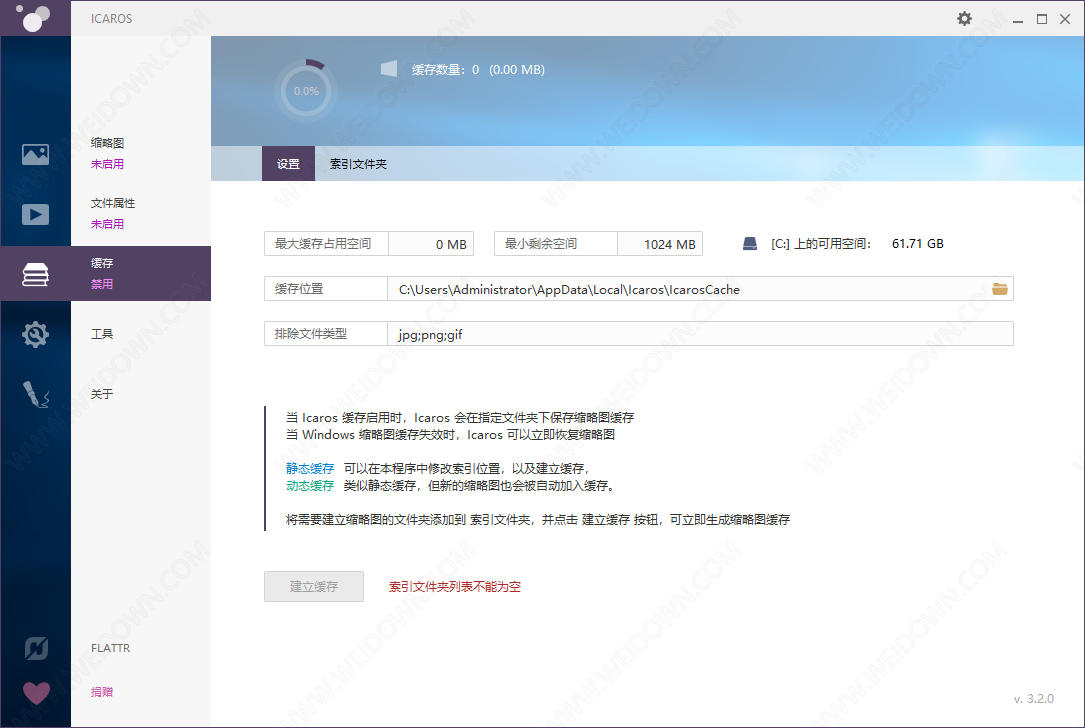Open the tools gear-wrench icon
Screen dimensions: 1085x728
(35, 334)
